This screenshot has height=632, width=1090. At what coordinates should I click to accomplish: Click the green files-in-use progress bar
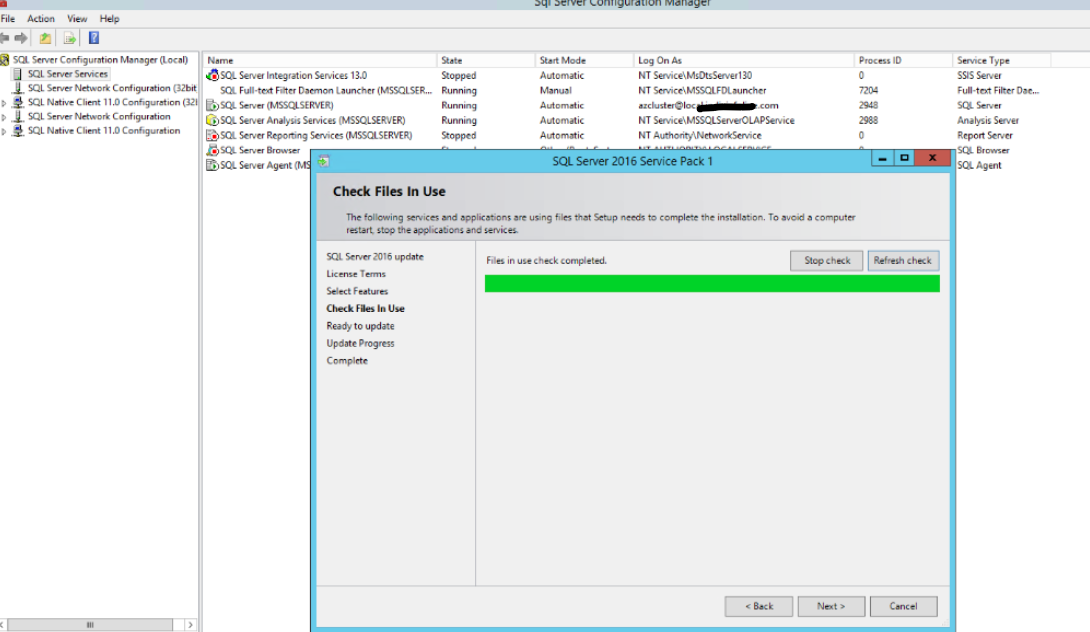tap(712, 284)
